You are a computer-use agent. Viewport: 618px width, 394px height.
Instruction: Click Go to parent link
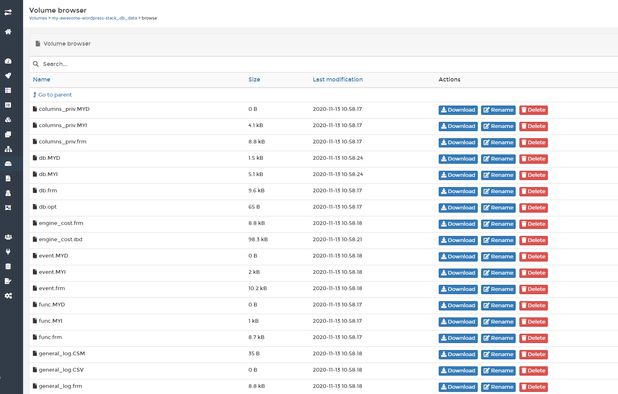pos(52,95)
